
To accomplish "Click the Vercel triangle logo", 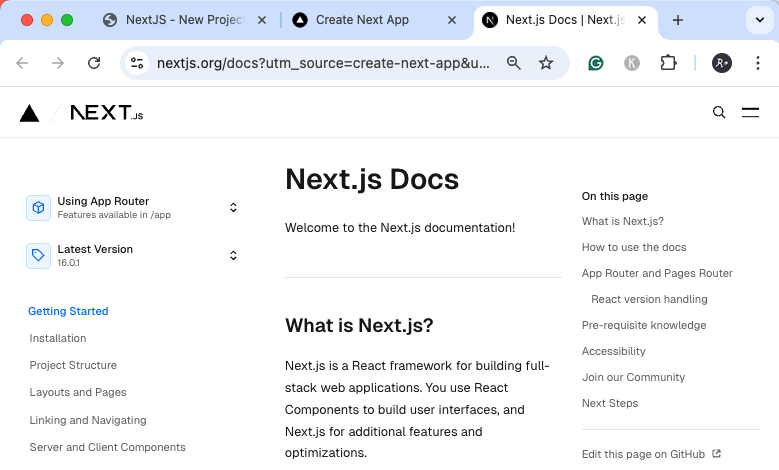I will click(30, 113).
